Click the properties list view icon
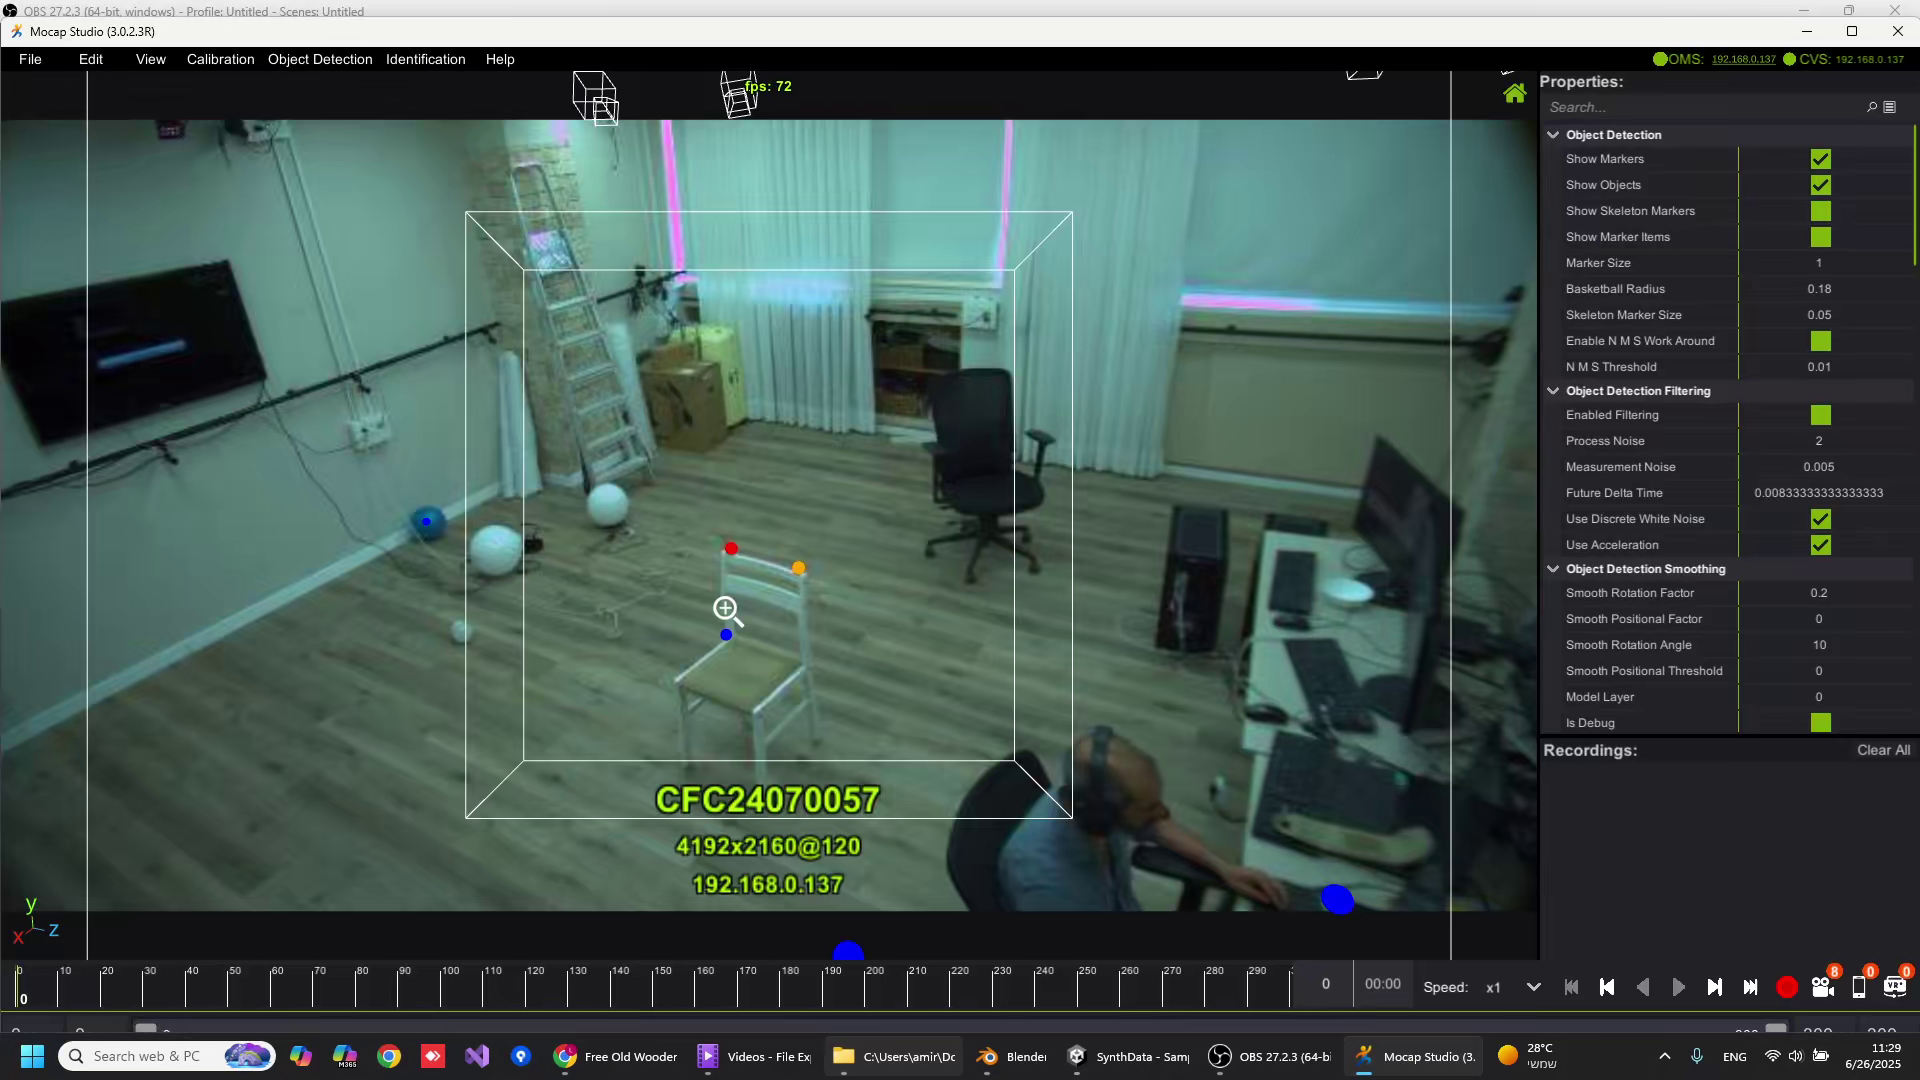This screenshot has width=1920, height=1080. click(x=1890, y=107)
